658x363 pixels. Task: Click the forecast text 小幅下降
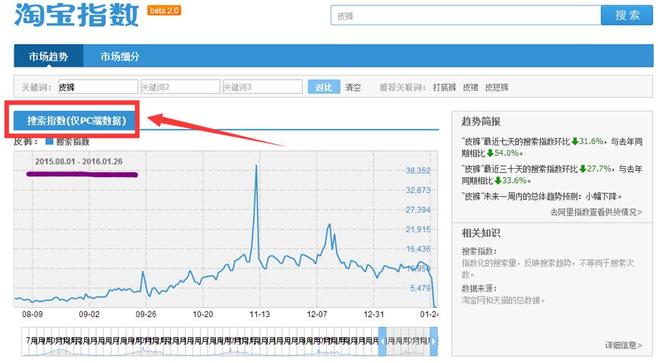coord(602,196)
